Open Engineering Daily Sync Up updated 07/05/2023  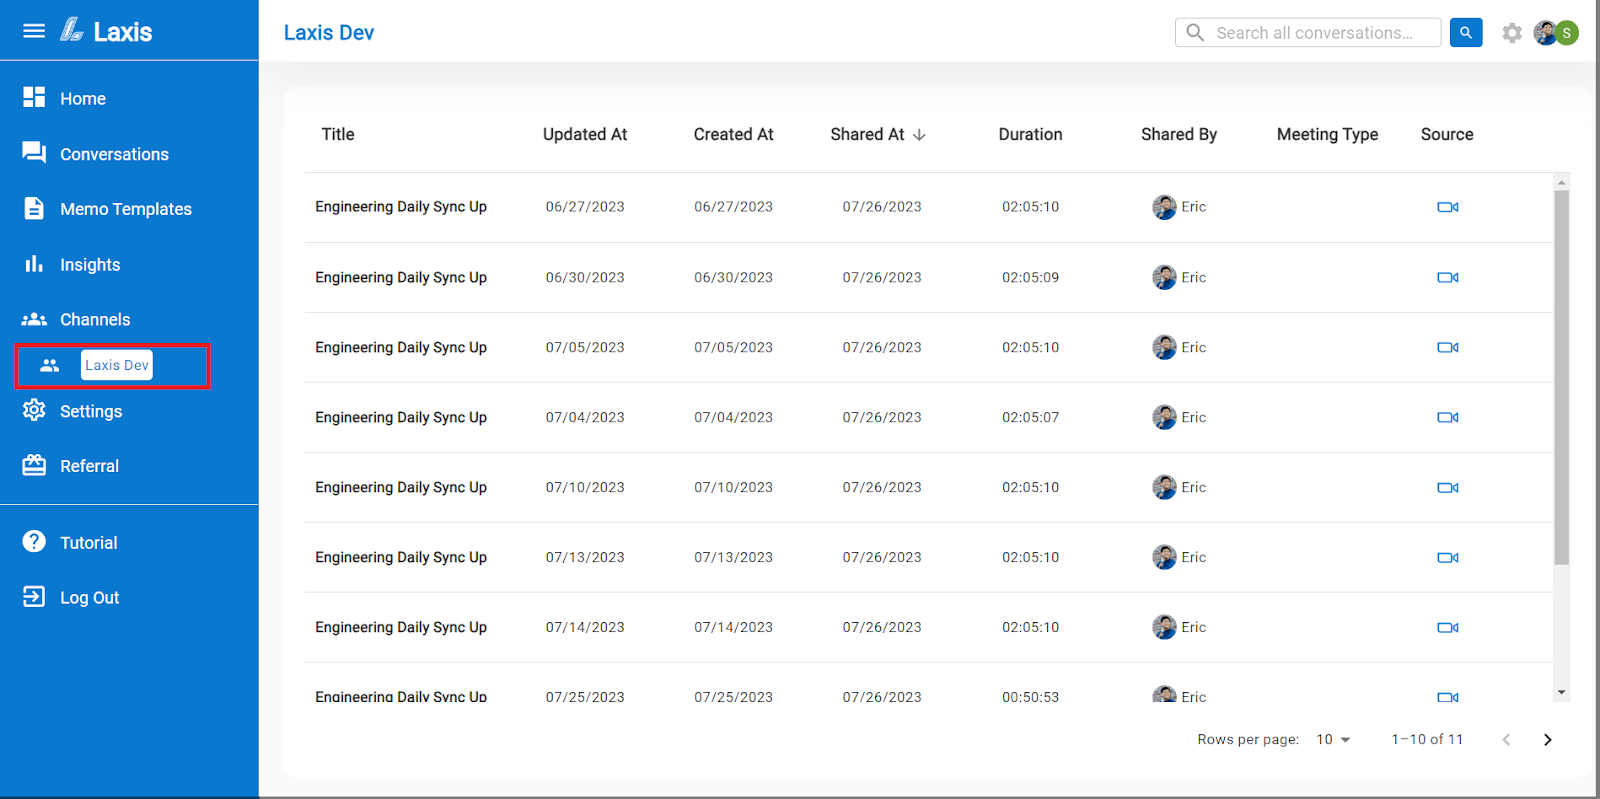coord(401,347)
